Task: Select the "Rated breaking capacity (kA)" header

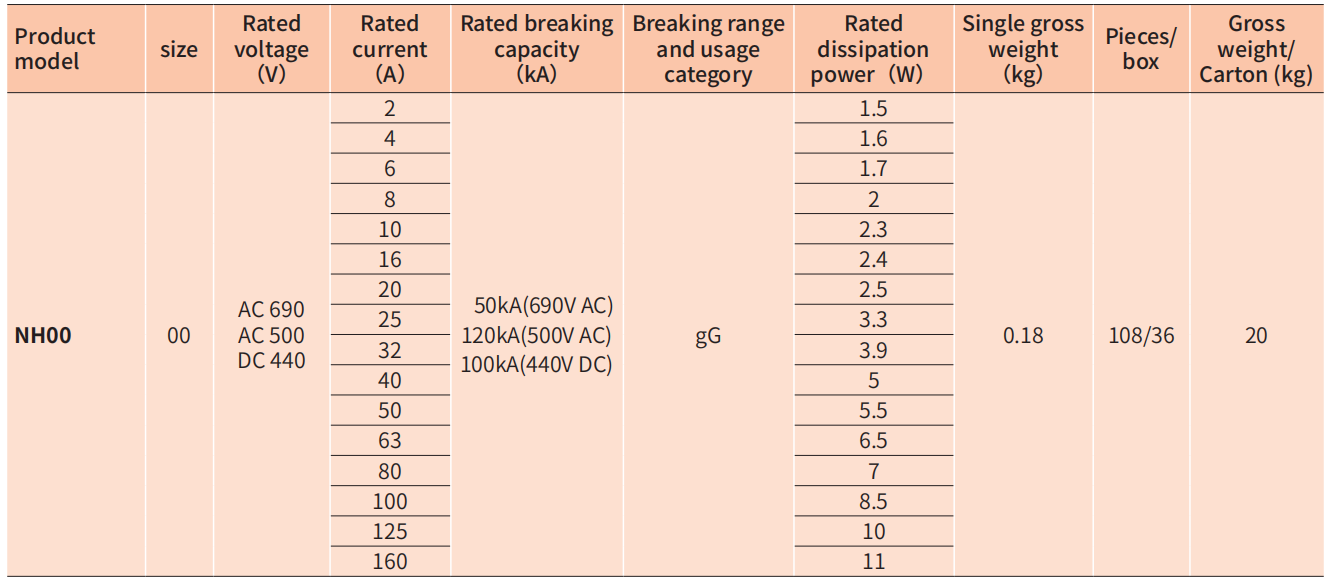Action: [537, 49]
